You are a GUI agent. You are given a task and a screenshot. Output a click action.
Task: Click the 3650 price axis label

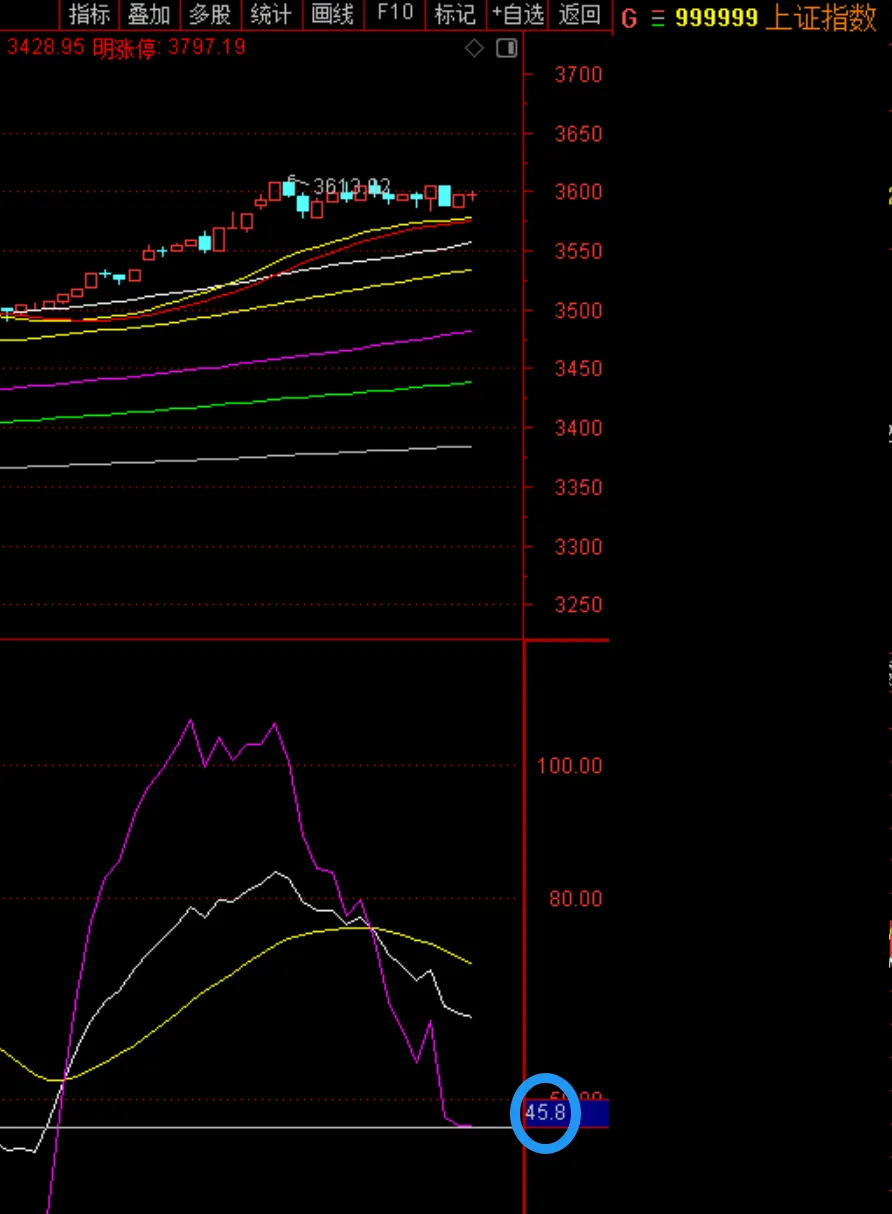pyautogui.click(x=578, y=134)
